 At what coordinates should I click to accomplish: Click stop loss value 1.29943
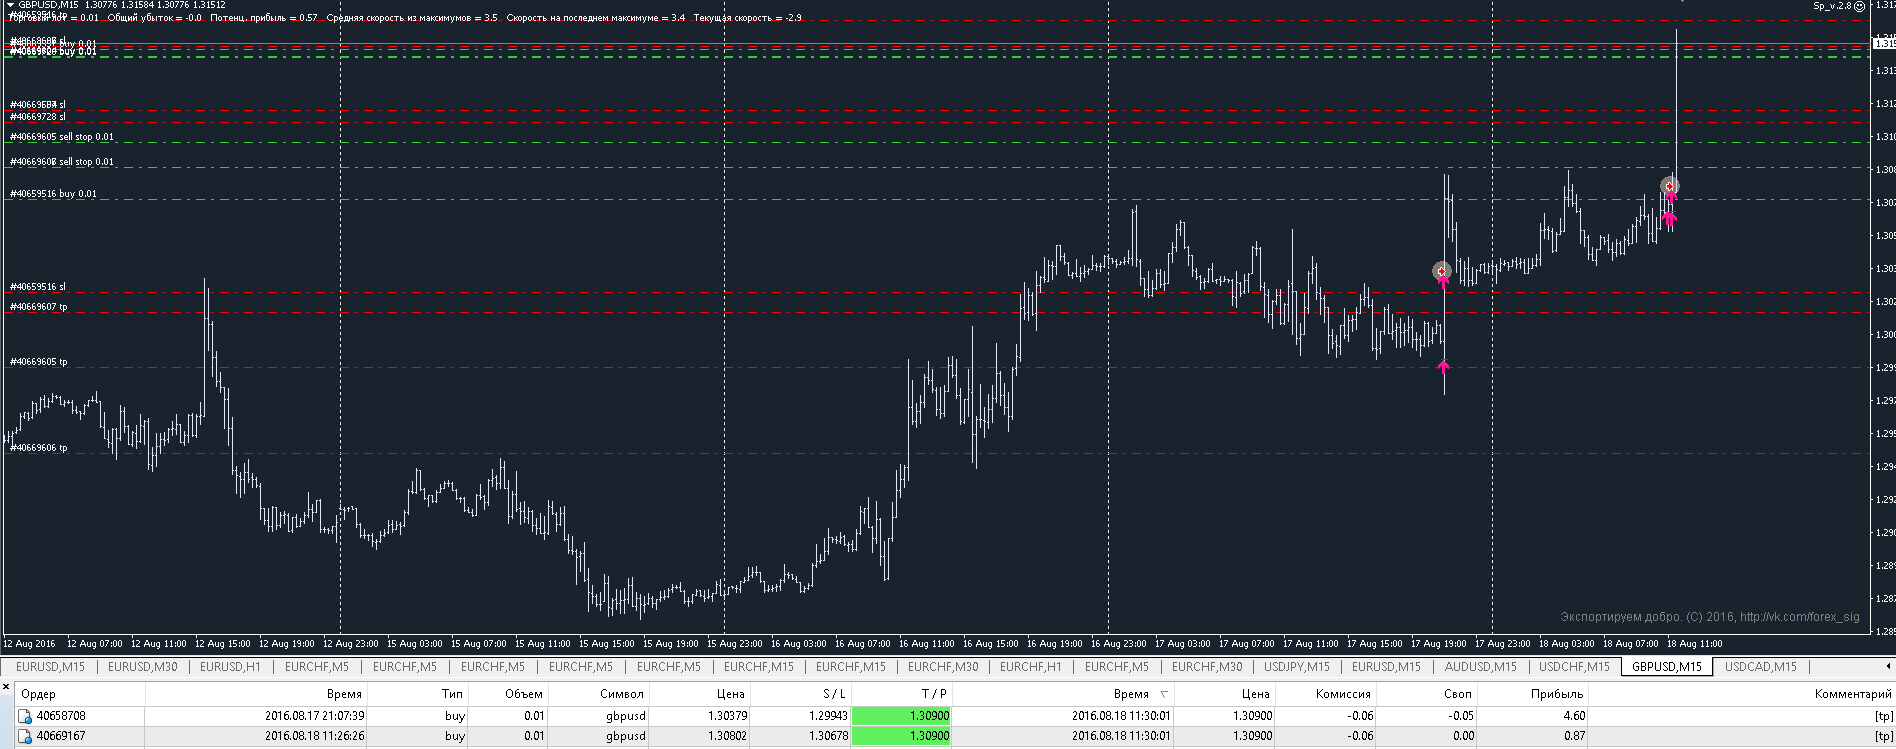[828, 716]
